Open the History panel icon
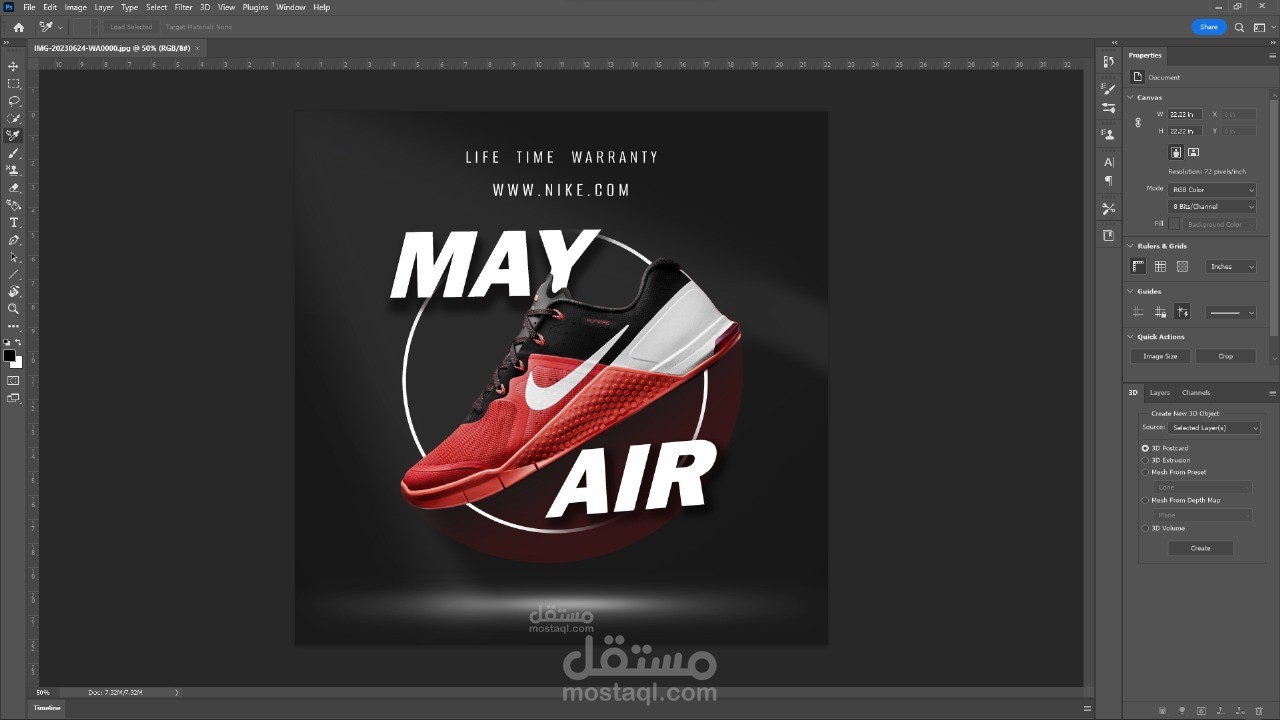 point(1108,62)
